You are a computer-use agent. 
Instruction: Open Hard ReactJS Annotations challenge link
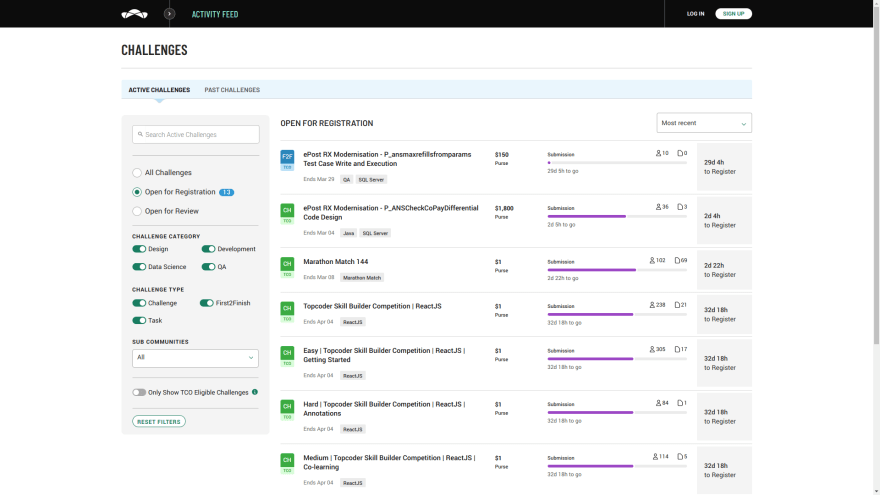tap(384, 409)
